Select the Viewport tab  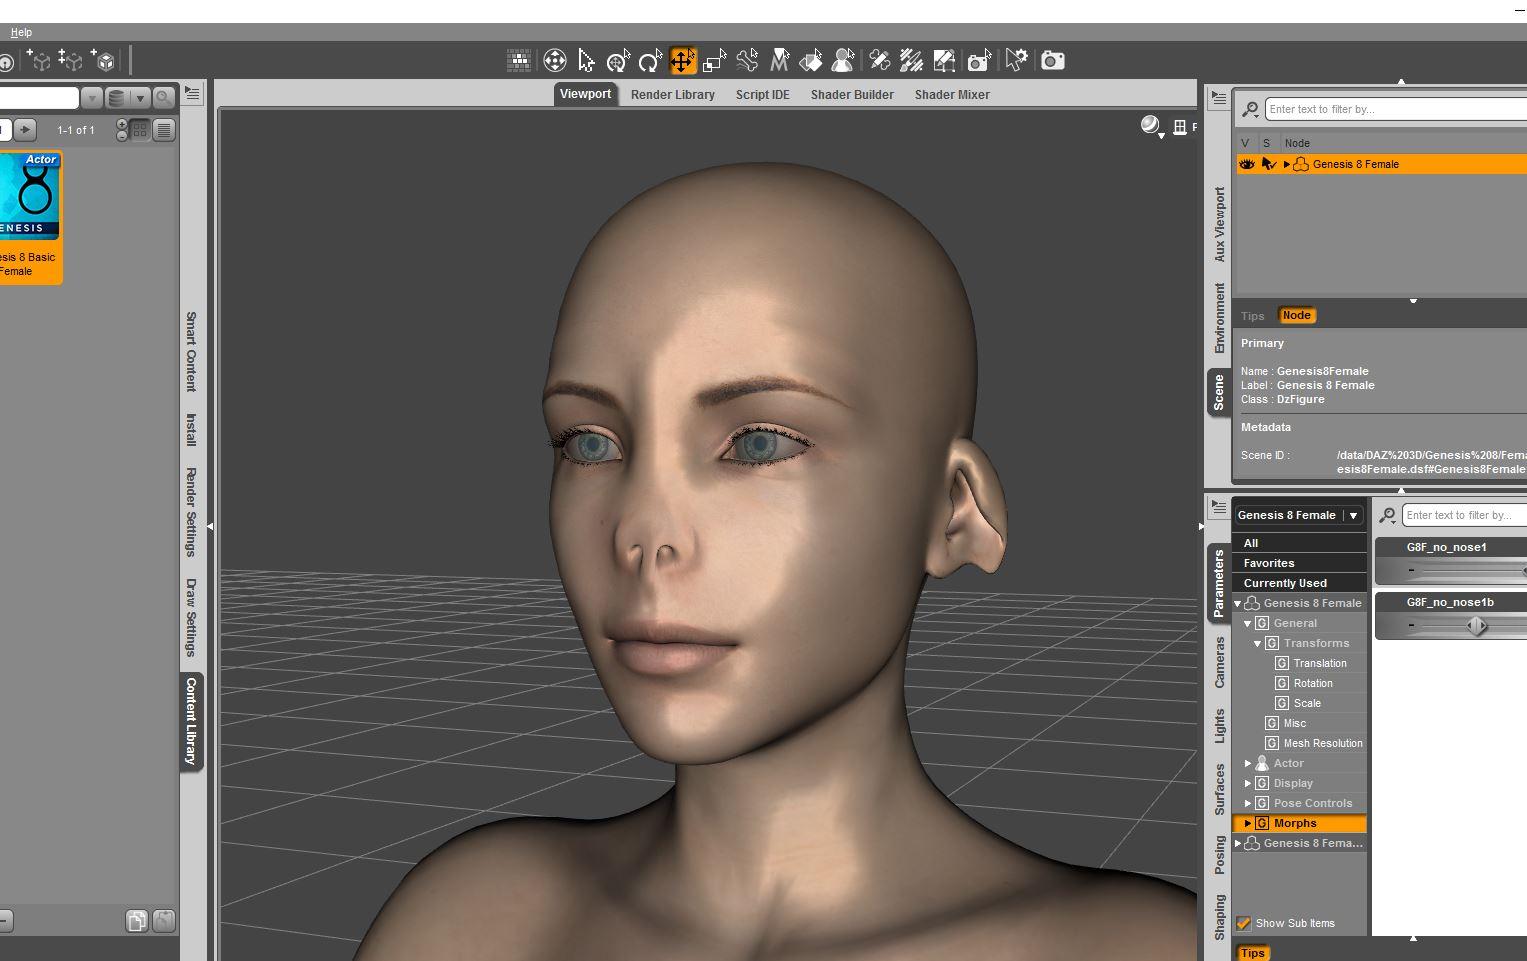click(585, 94)
